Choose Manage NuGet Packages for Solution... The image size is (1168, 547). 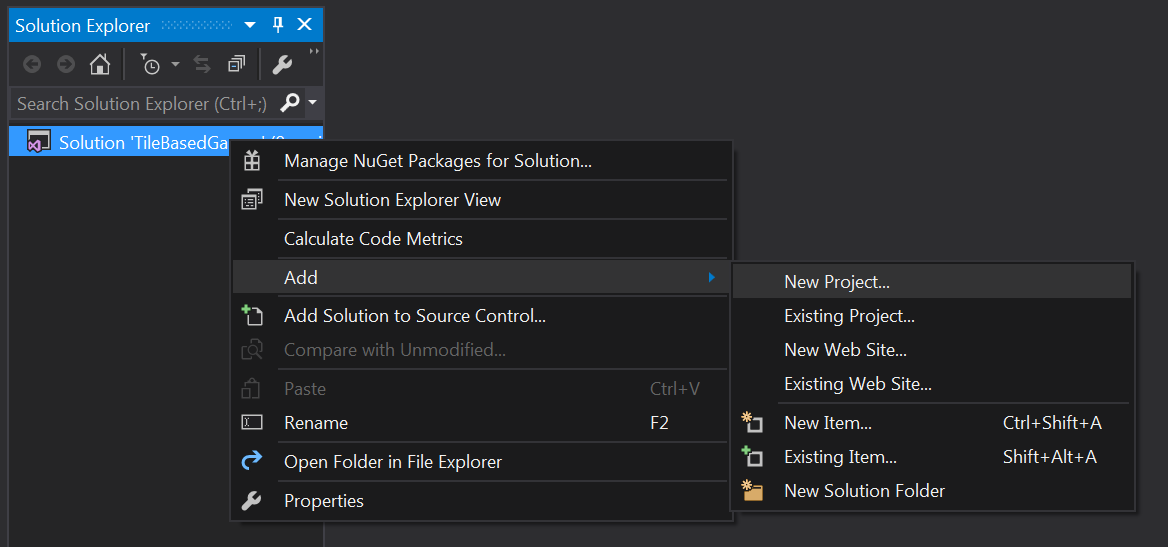click(x=437, y=161)
